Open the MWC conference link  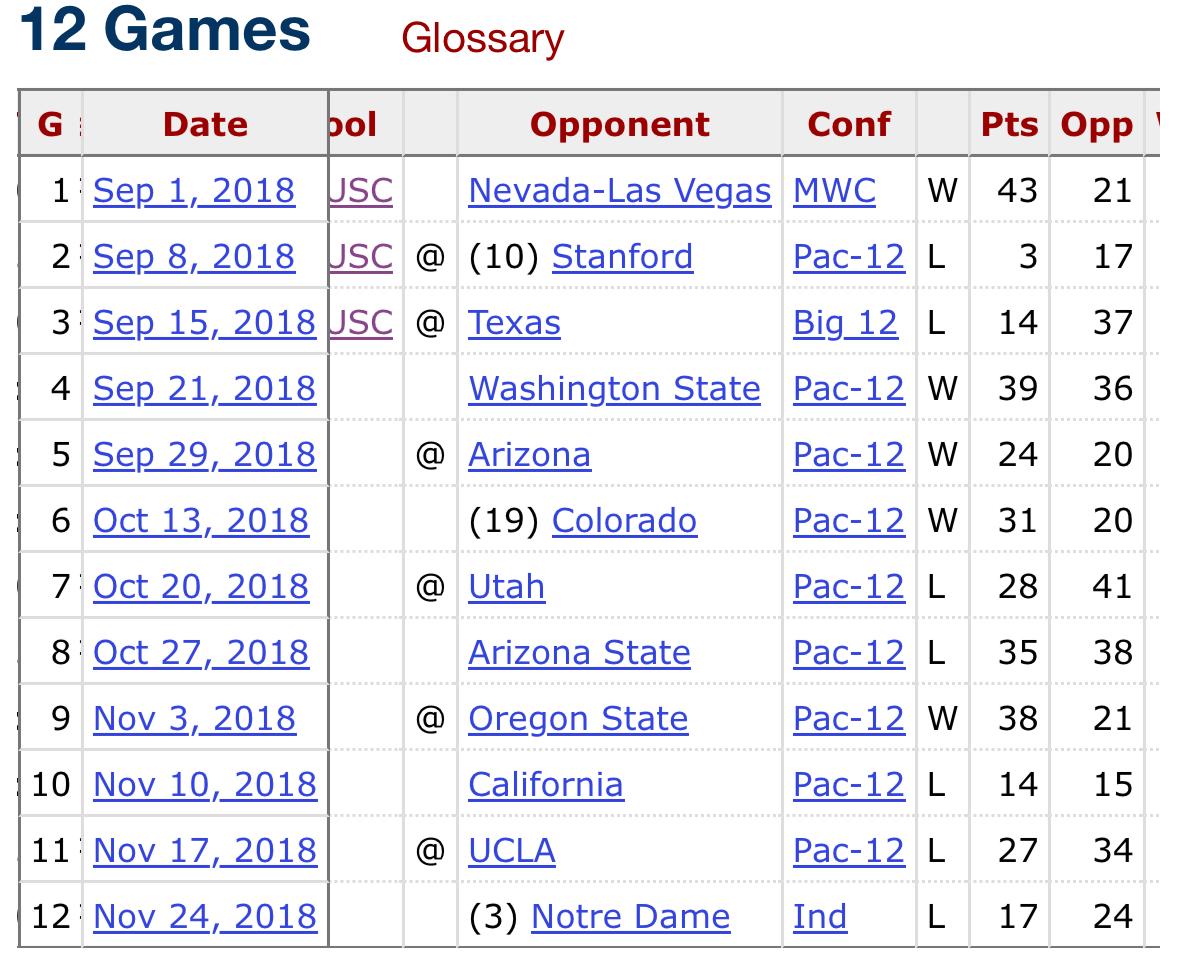pyautogui.click(x=834, y=190)
